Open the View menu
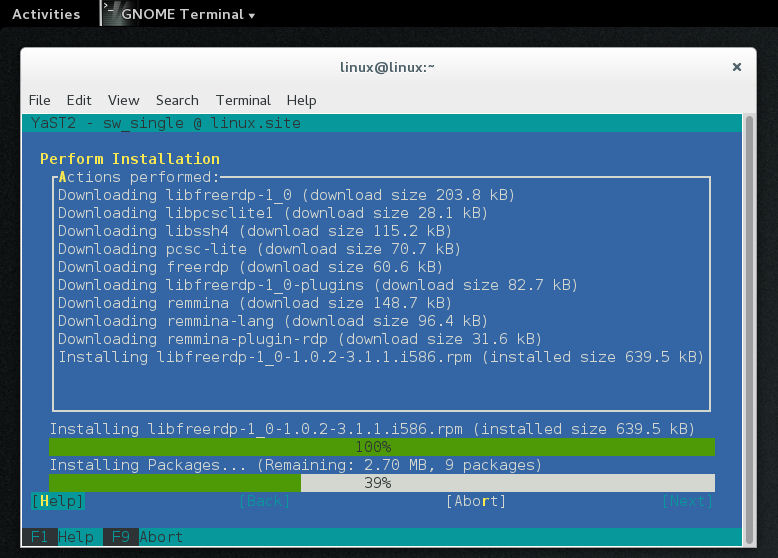The image size is (778, 558). pyautogui.click(x=124, y=100)
